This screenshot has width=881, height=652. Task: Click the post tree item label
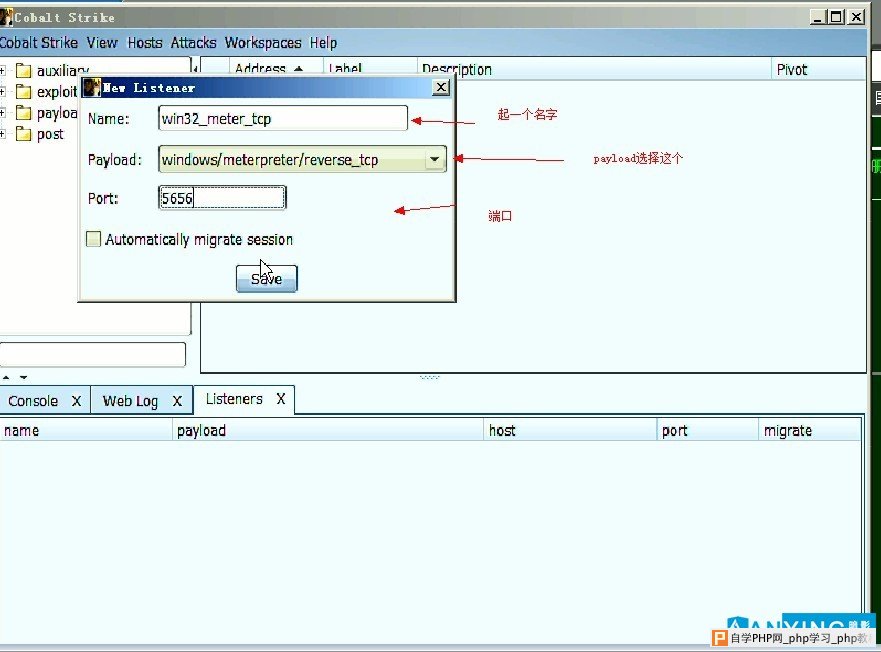coord(50,134)
